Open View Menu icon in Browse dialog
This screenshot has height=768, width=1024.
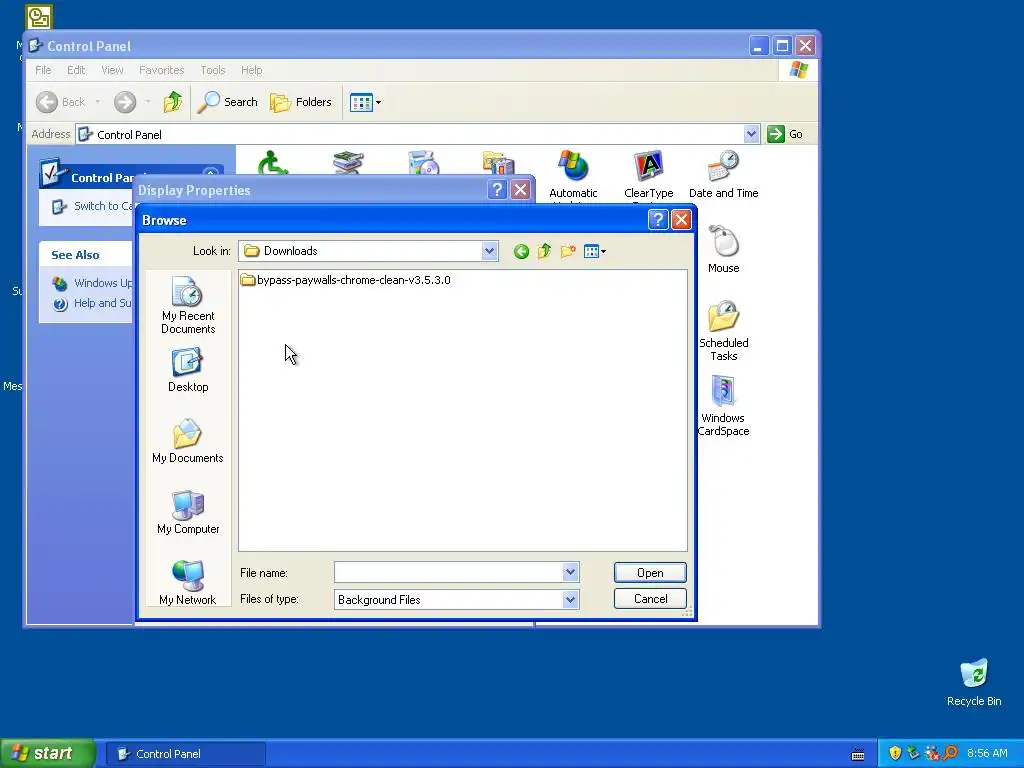pyautogui.click(x=594, y=251)
